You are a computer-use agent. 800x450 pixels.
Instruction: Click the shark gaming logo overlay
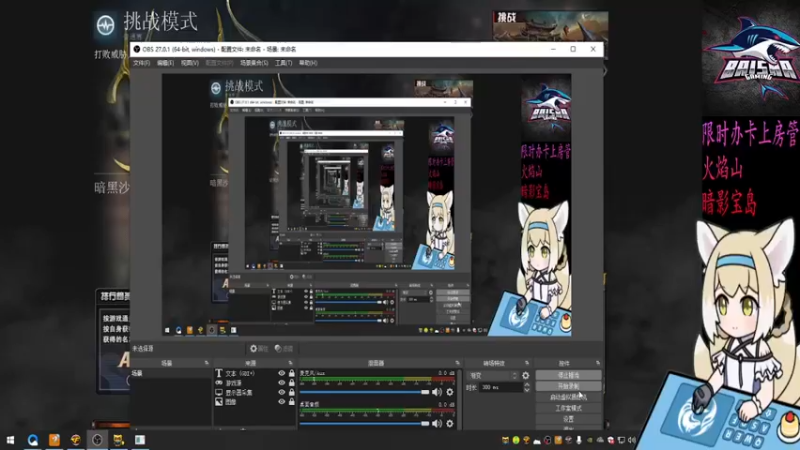750,57
